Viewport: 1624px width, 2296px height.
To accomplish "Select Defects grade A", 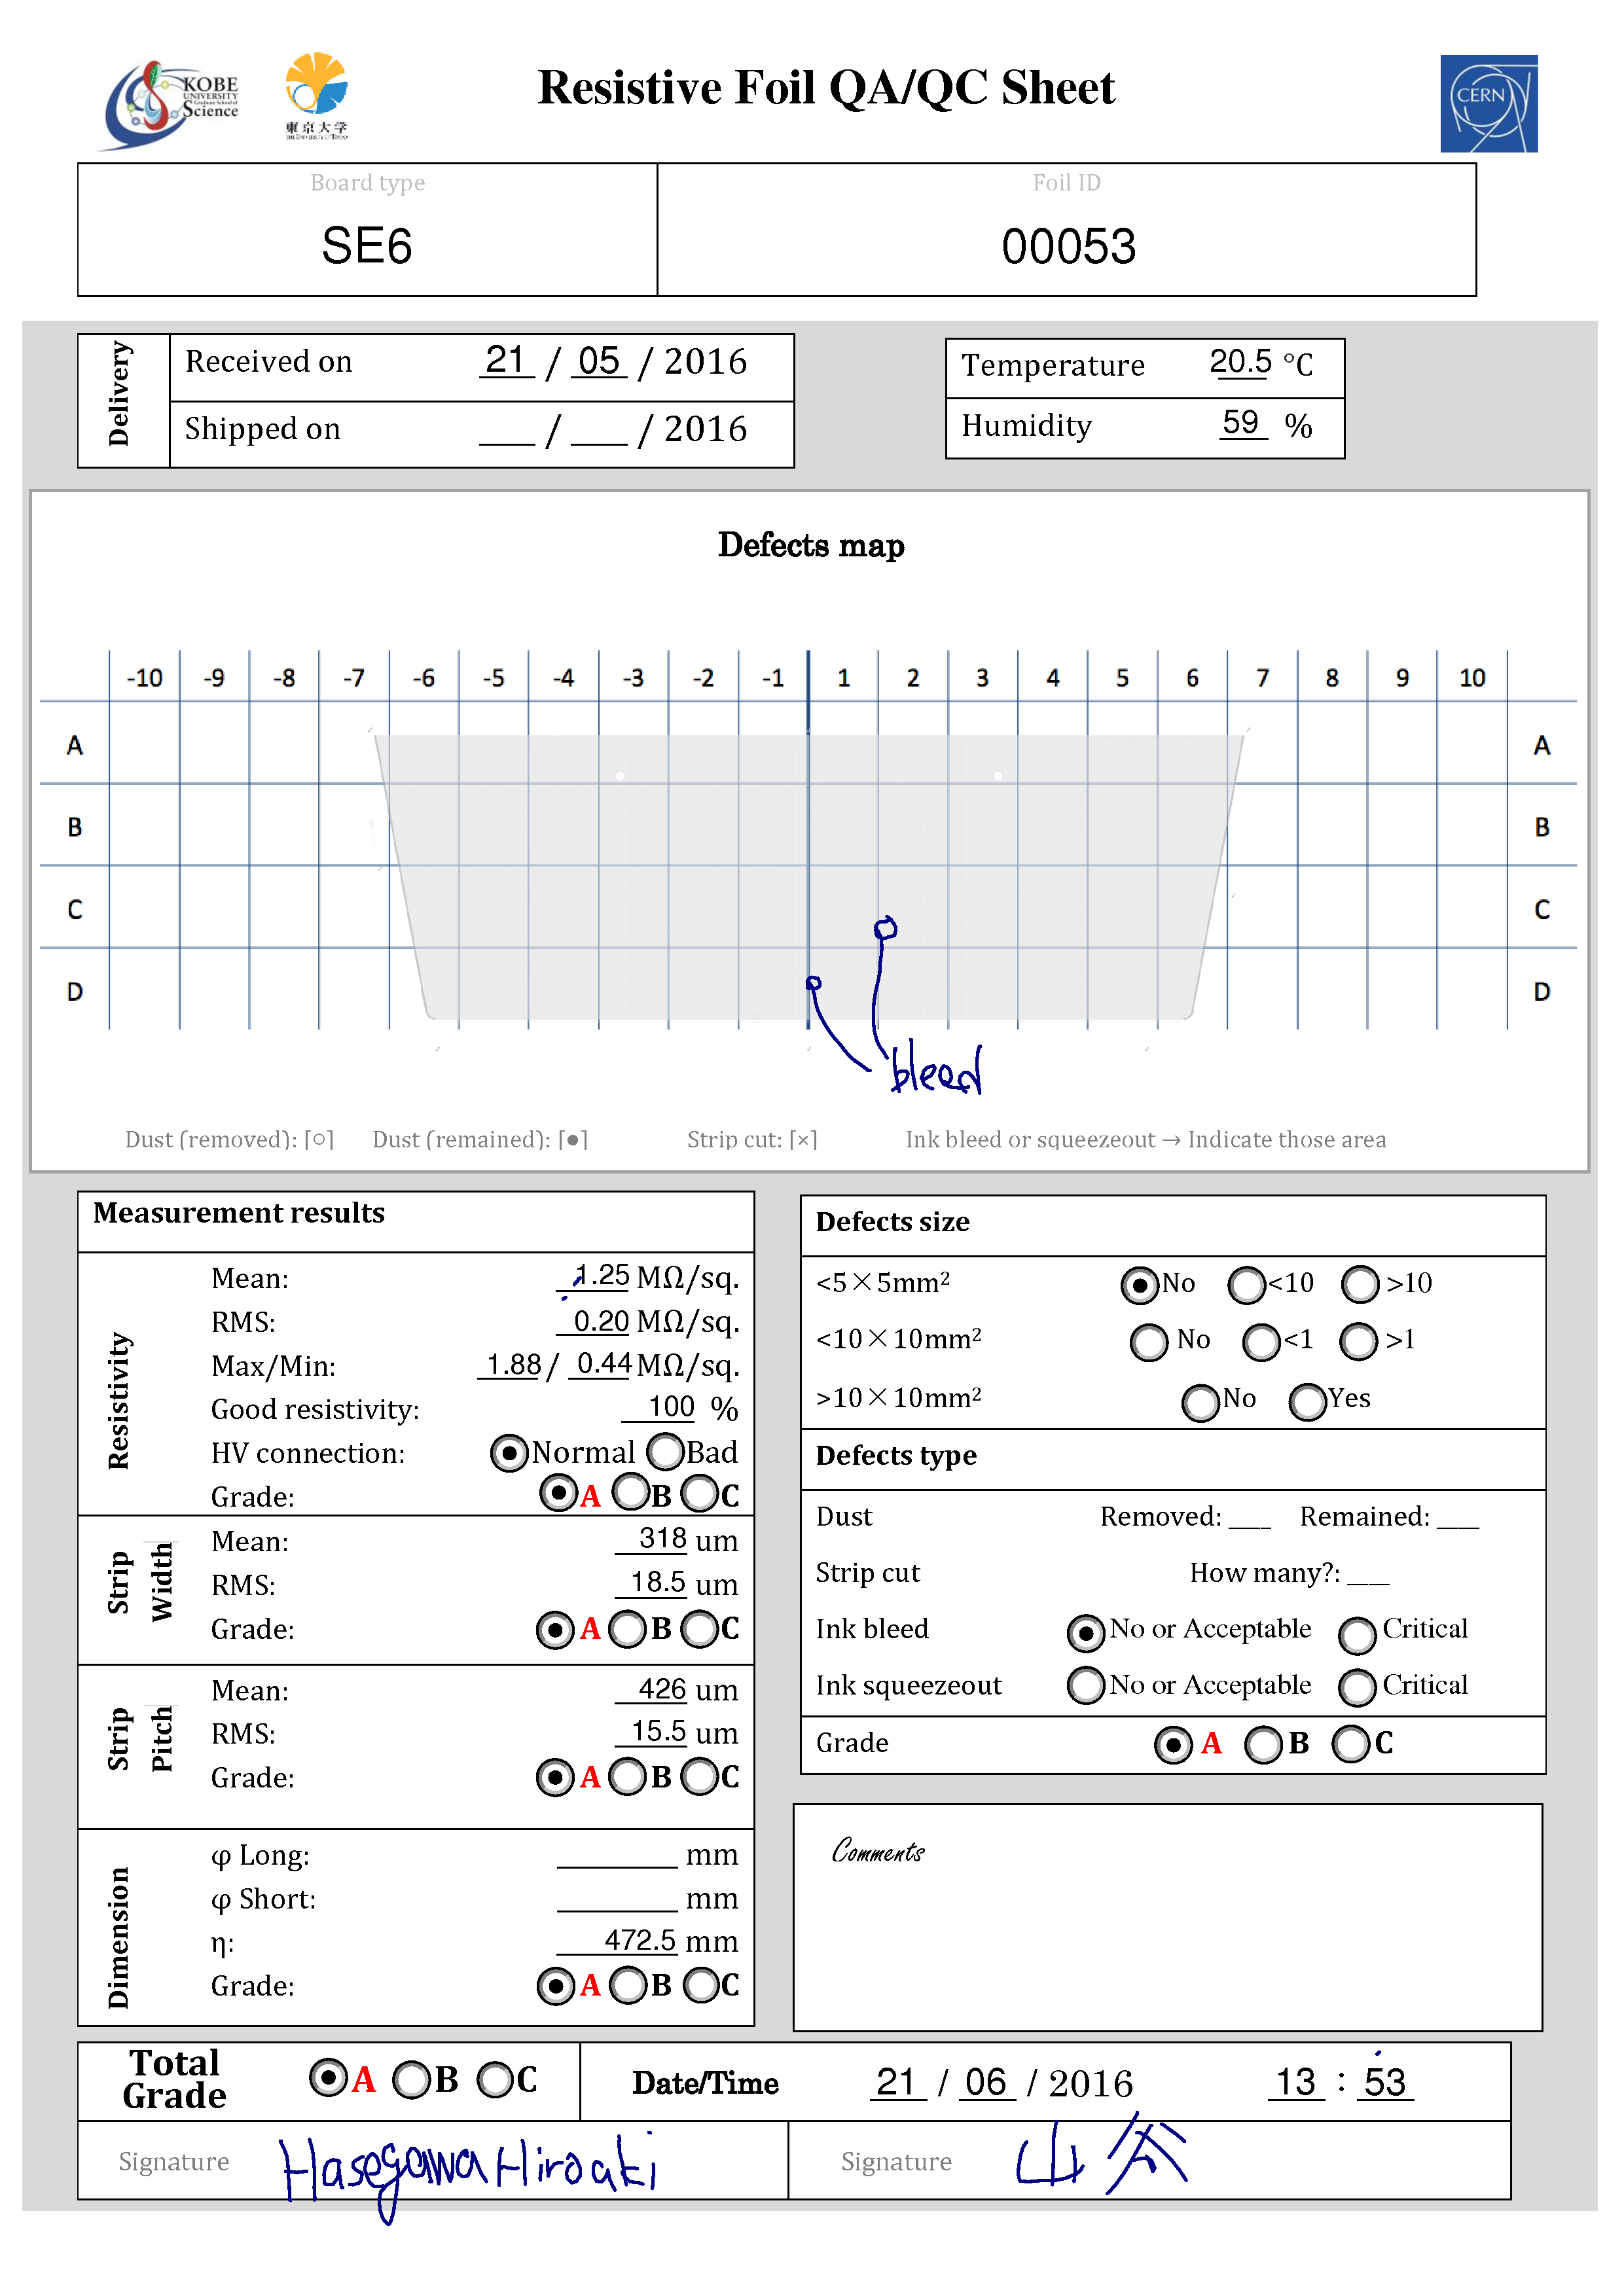I will [x=1173, y=1745].
